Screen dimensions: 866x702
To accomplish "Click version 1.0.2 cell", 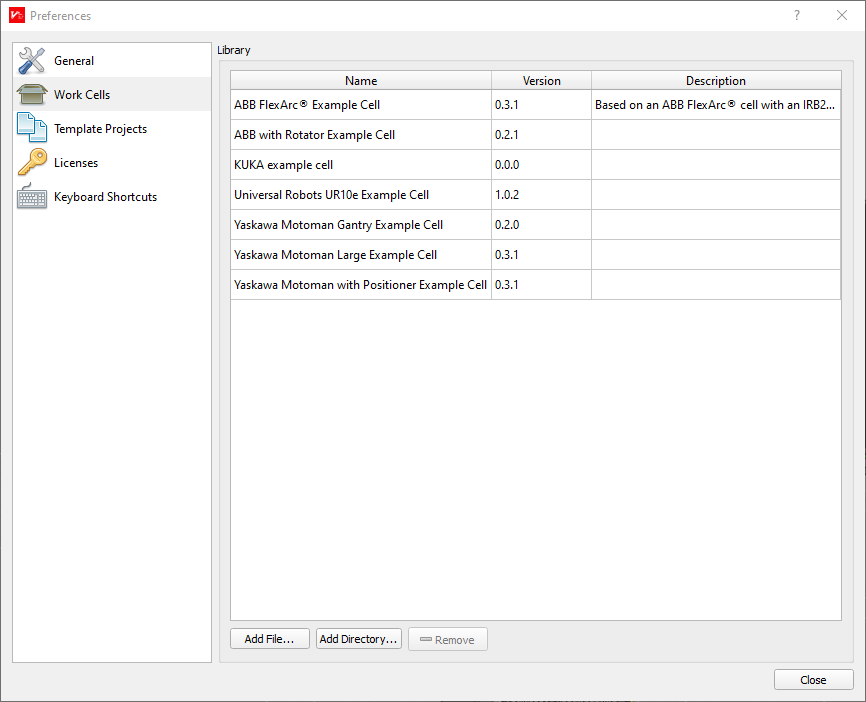I will tap(541, 194).
